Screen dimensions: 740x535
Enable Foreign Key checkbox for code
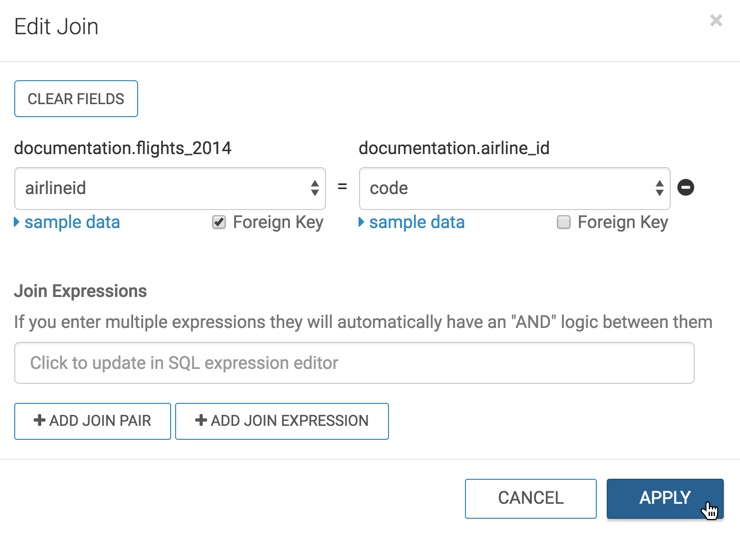click(x=564, y=223)
